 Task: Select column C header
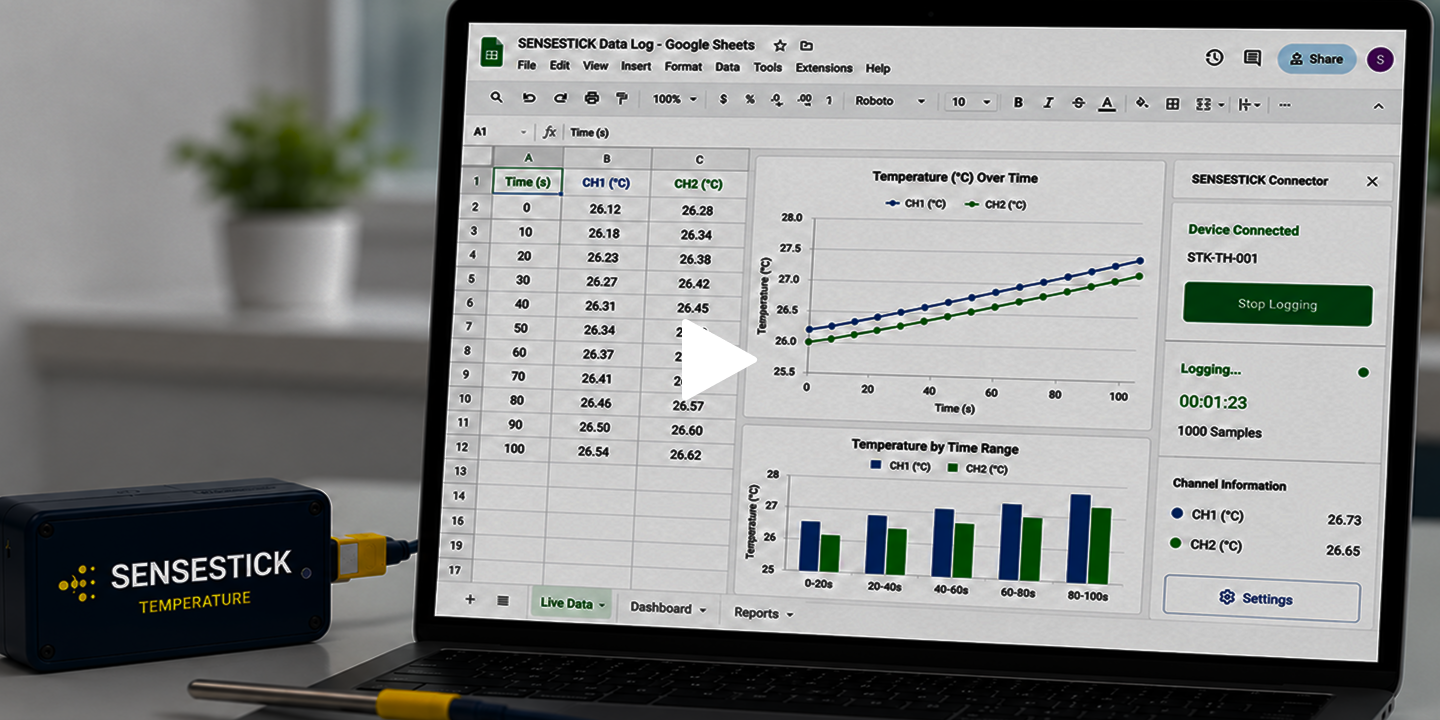pyautogui.click(x=699, y=160)
